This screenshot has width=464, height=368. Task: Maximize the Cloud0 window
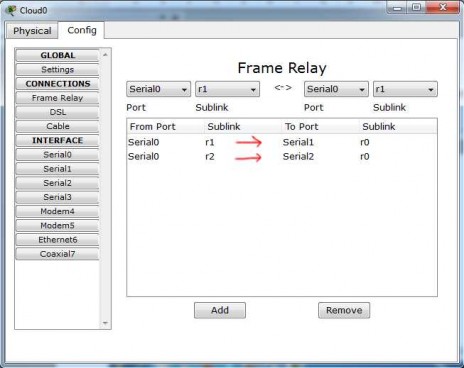click(x=416, y=7)
